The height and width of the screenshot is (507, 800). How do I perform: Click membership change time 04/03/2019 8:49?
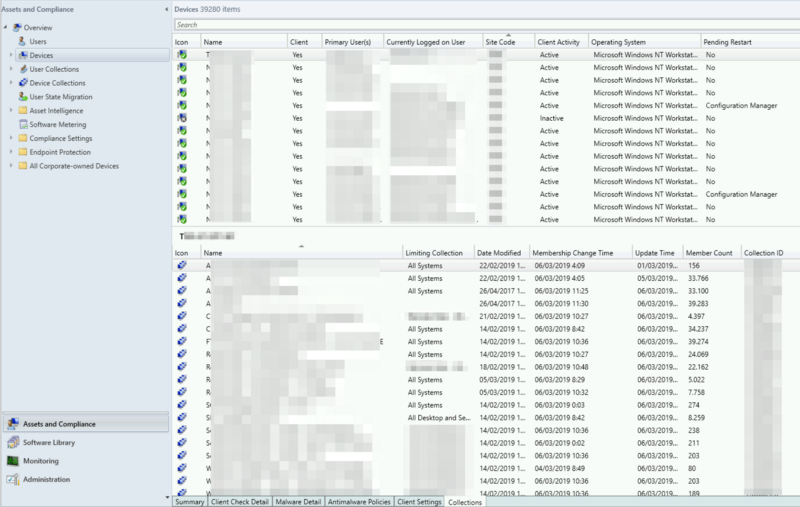(x=560, y=468)
